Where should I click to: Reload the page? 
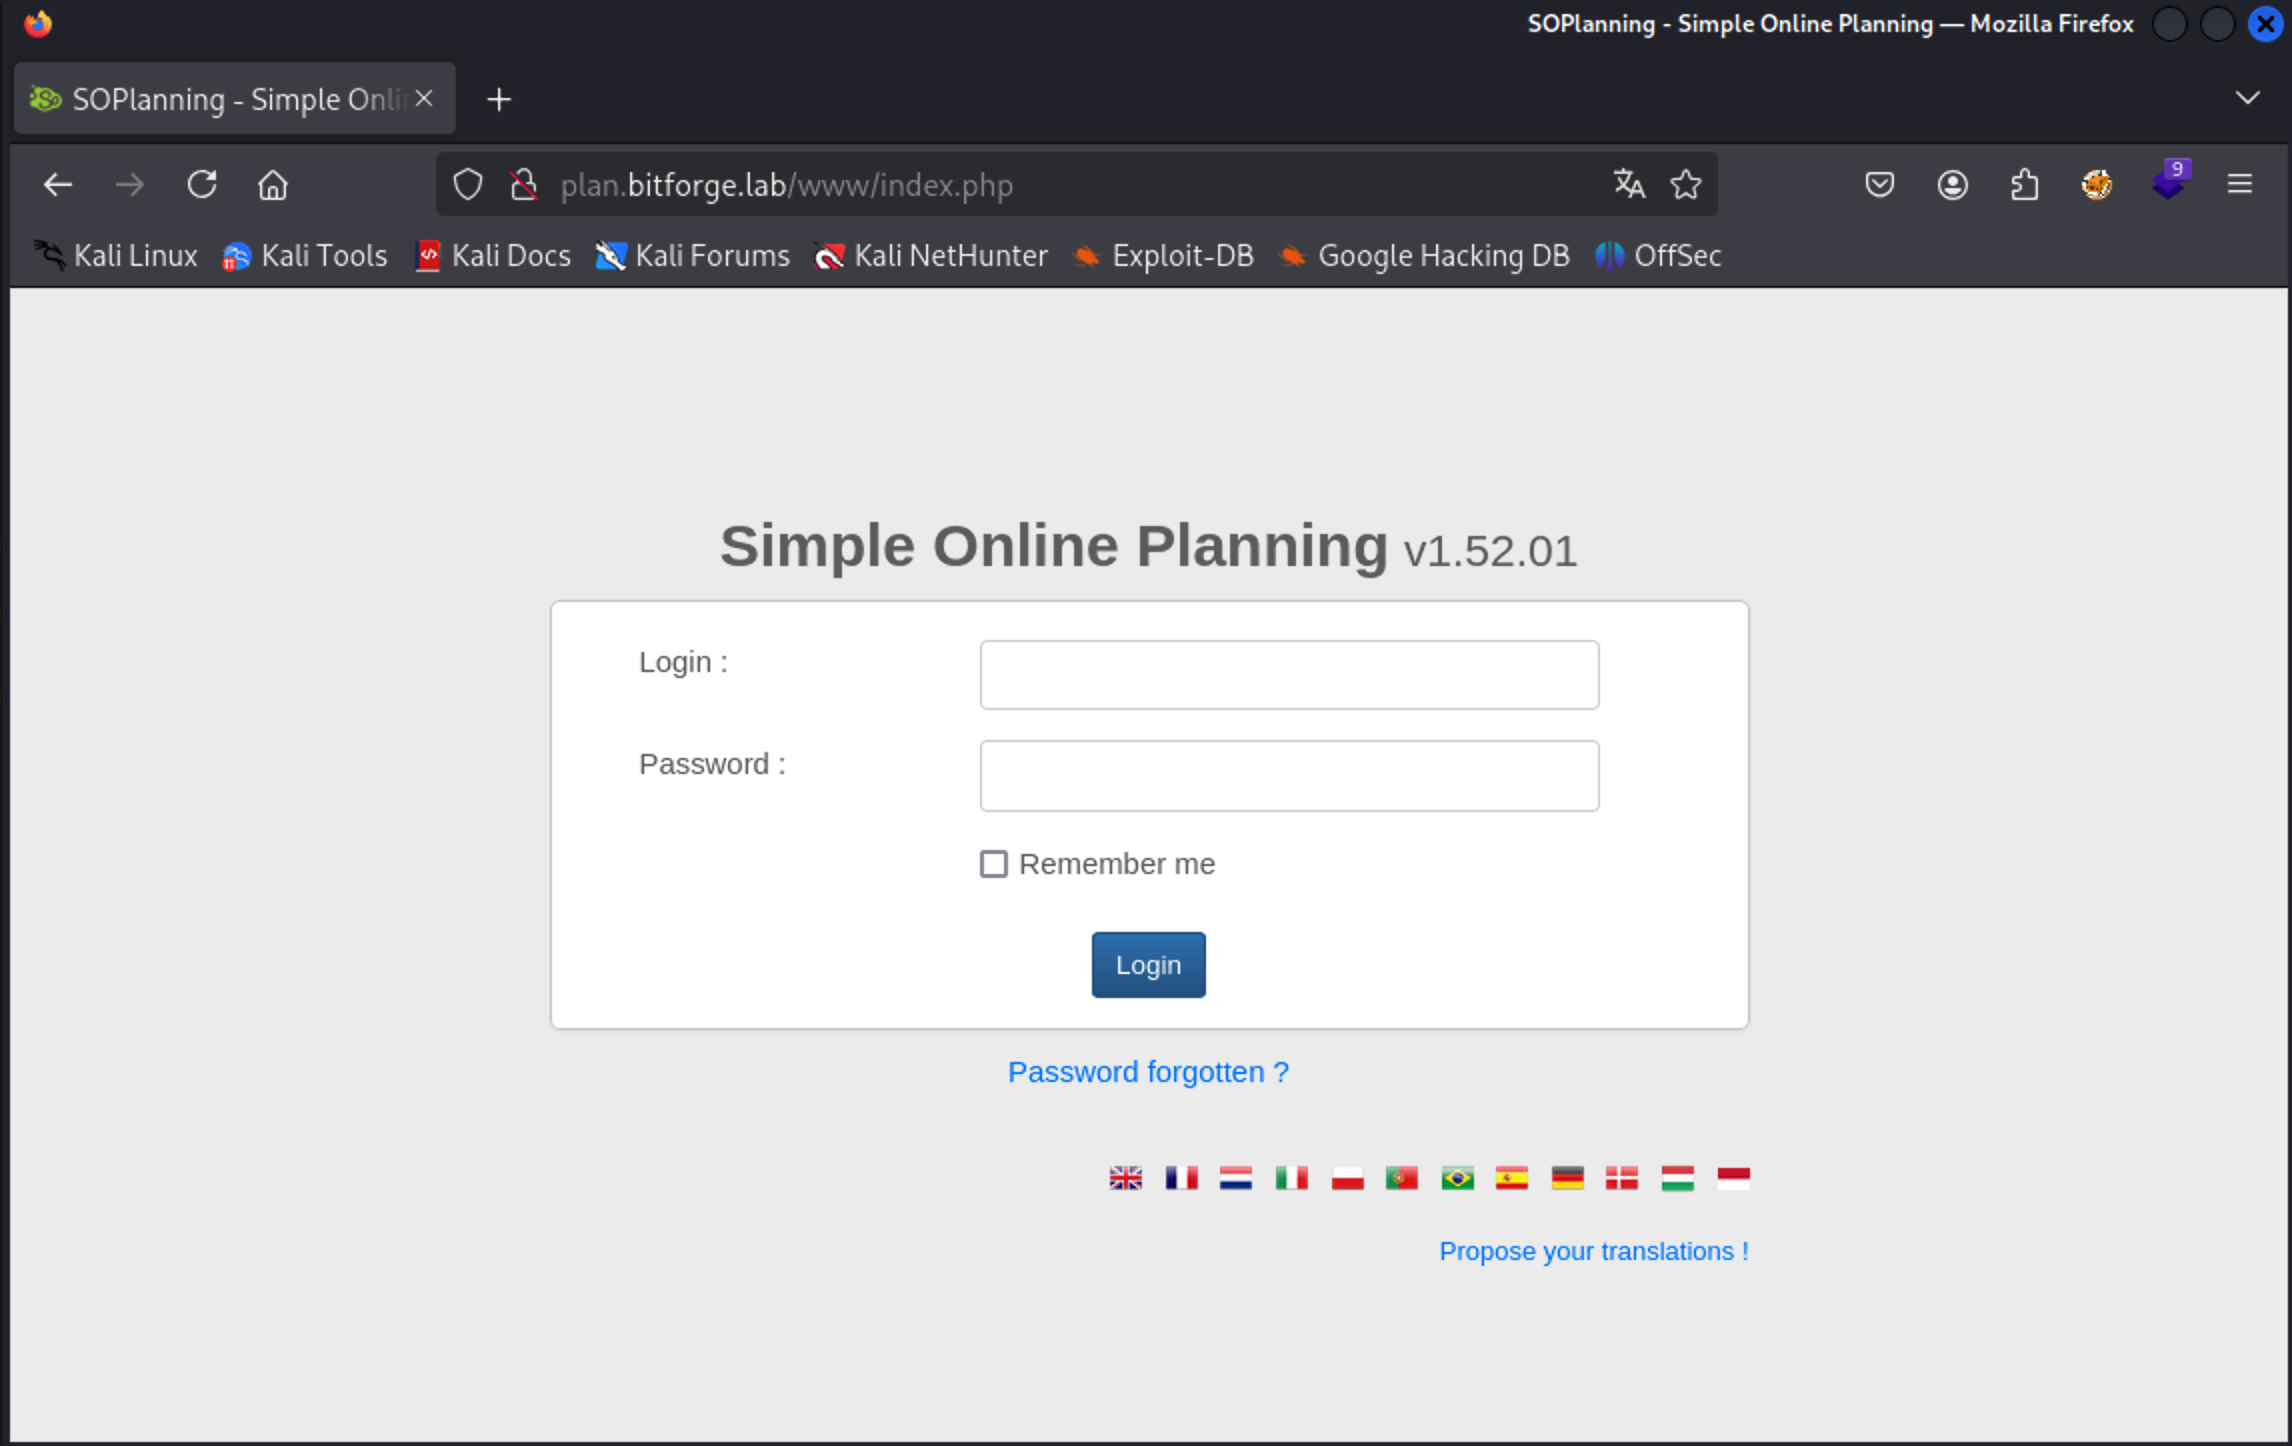pyautogui.click(x=201, y=184)
